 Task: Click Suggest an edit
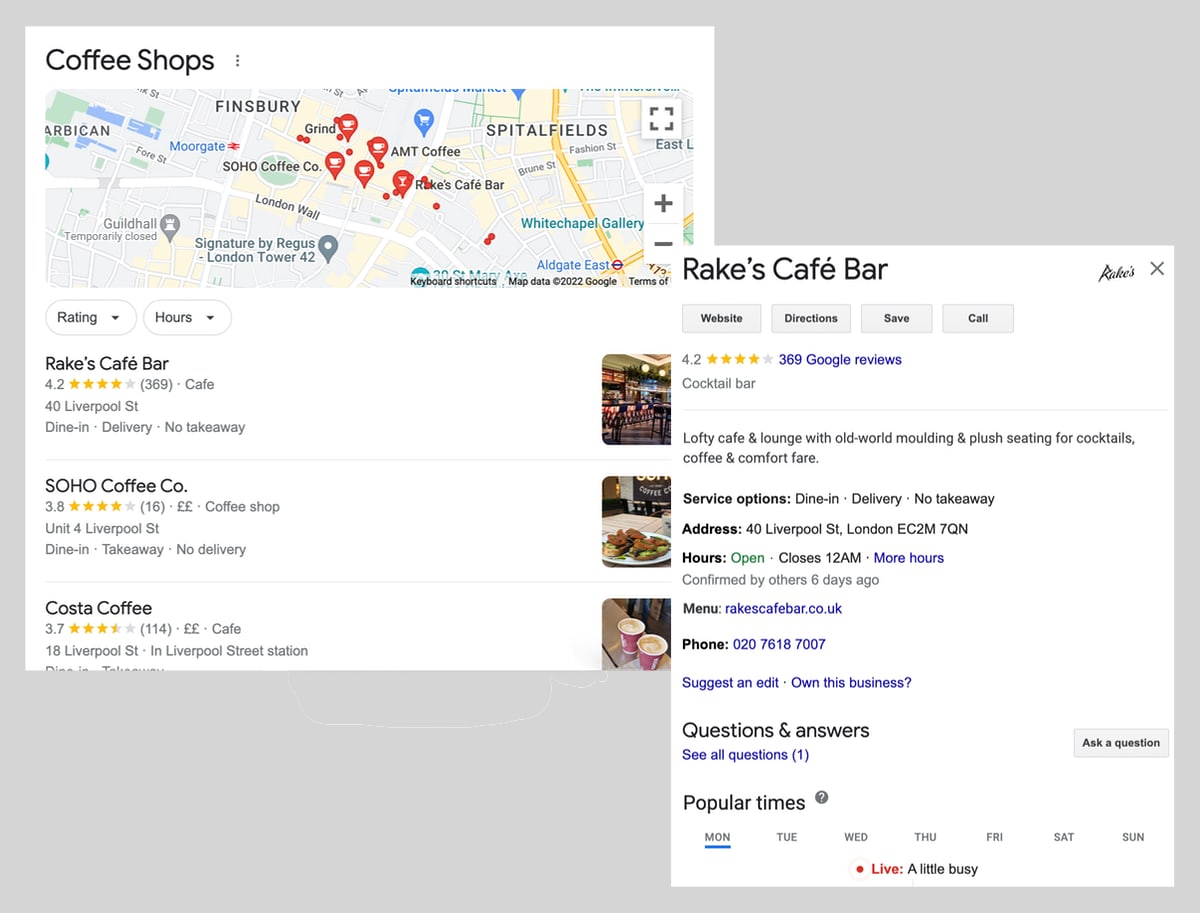click(x=730, y=682)
